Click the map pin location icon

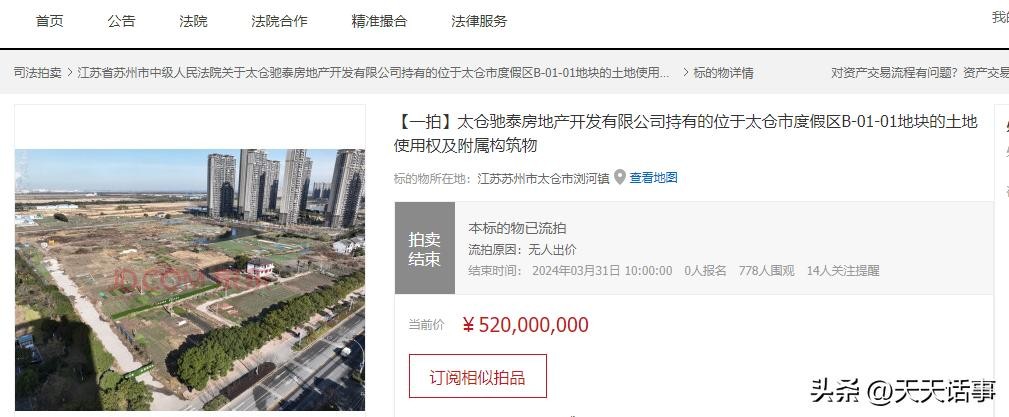(x=620, y=177)
